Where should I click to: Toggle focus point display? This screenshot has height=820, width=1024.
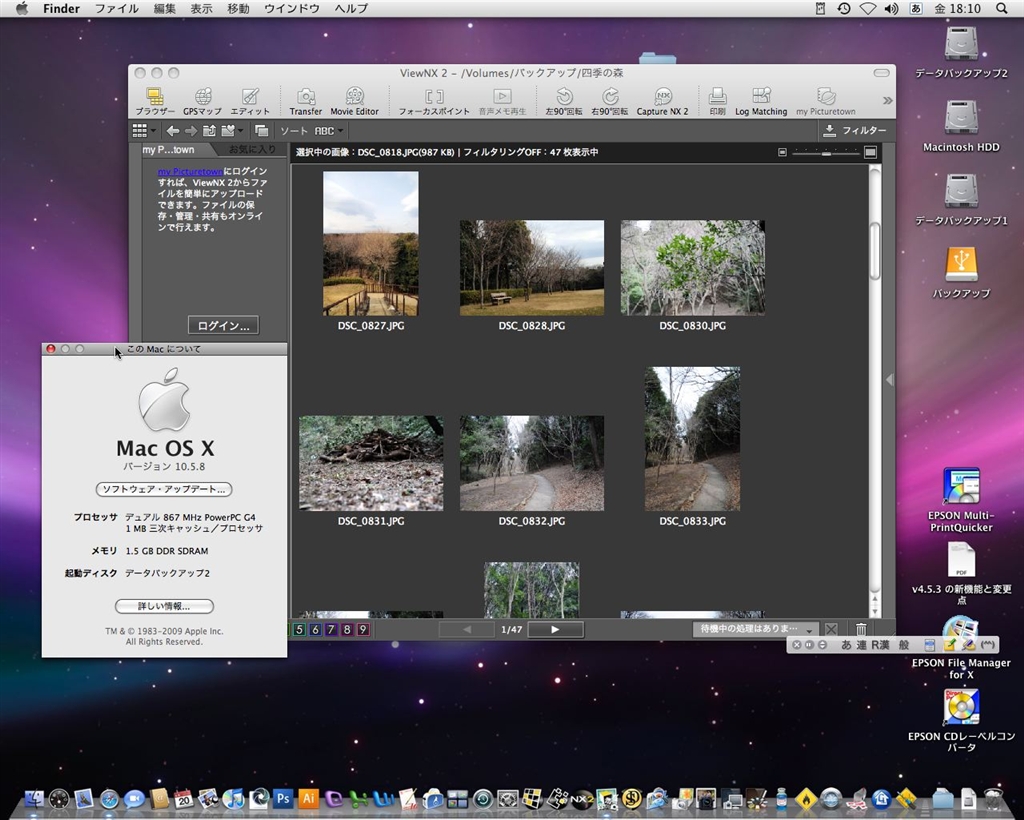point(434,98)
